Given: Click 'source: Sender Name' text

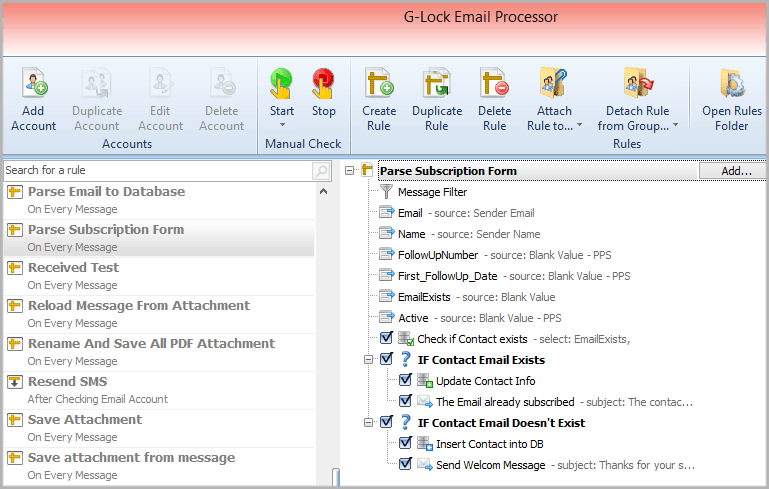Looking at the screenshot, I should coord(488,234).
